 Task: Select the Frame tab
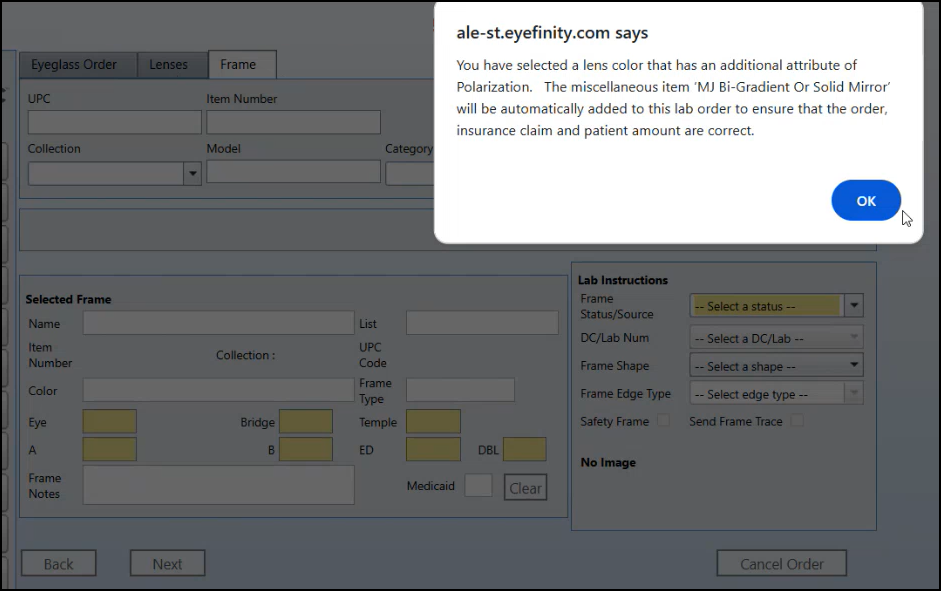tap(238, 65)
